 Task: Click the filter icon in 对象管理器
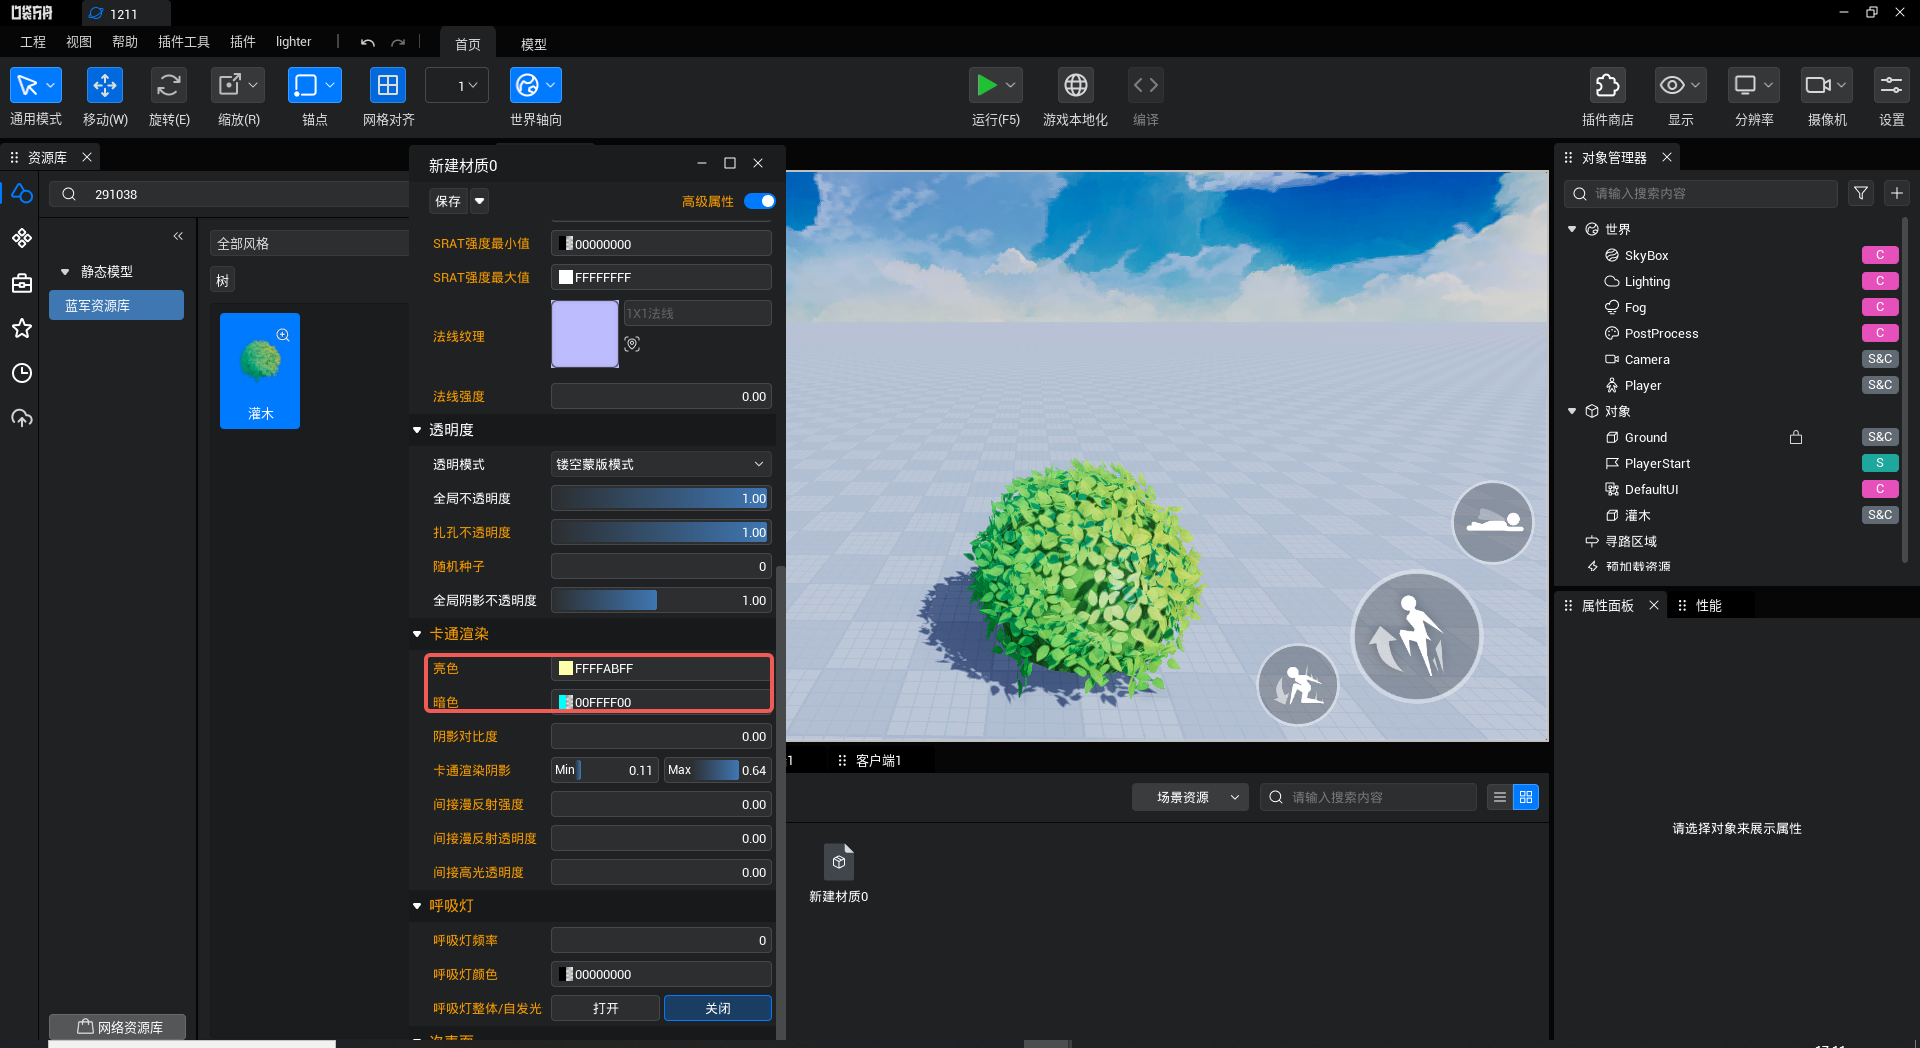pyautogui.click(x=1861, y=193)
